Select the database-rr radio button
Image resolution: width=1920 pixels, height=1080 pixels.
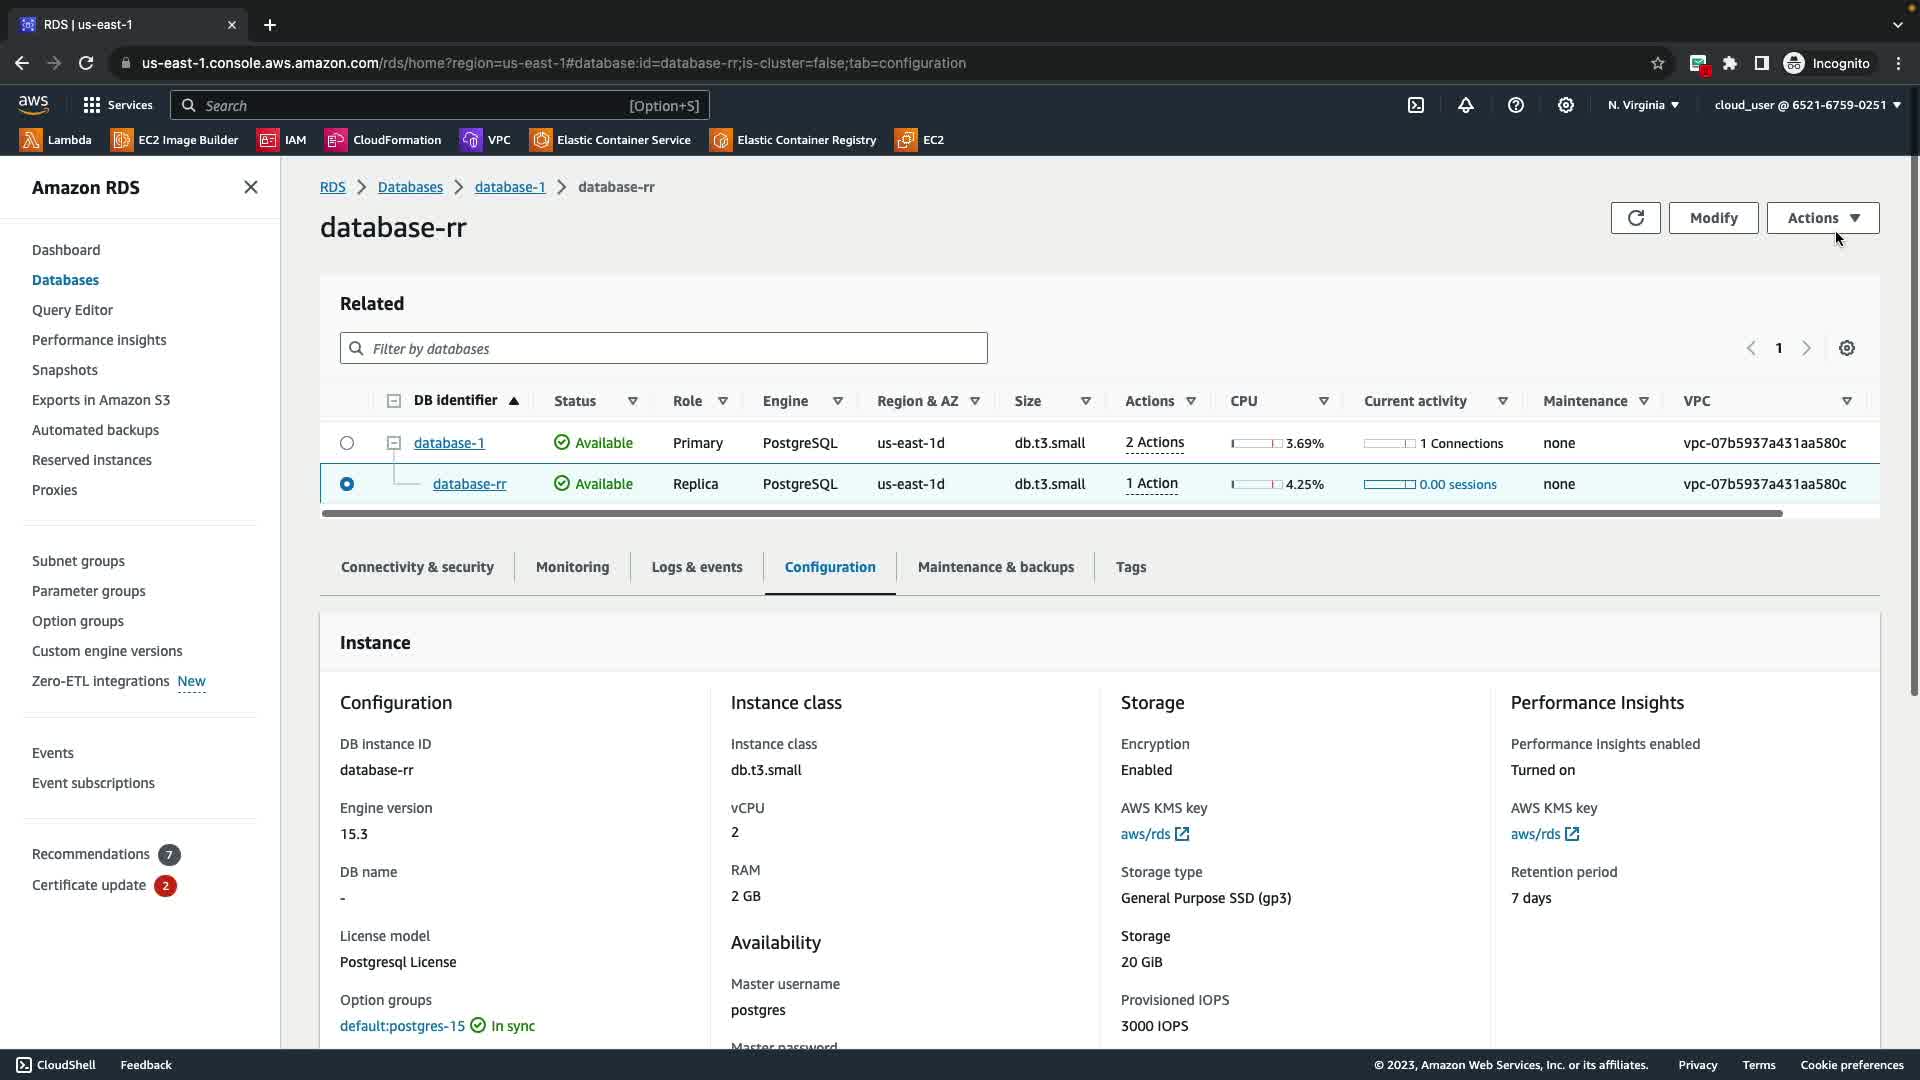[347, 484]
